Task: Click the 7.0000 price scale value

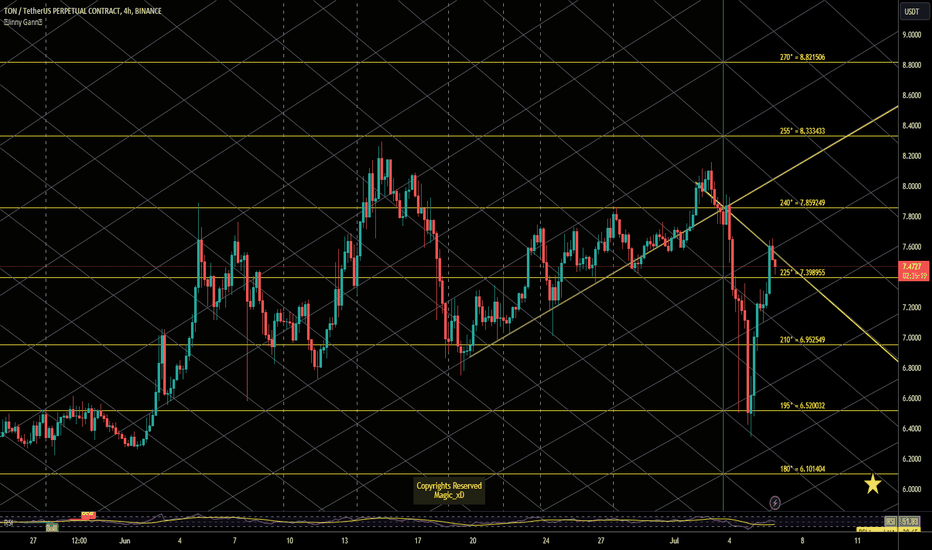Action: 912,338
